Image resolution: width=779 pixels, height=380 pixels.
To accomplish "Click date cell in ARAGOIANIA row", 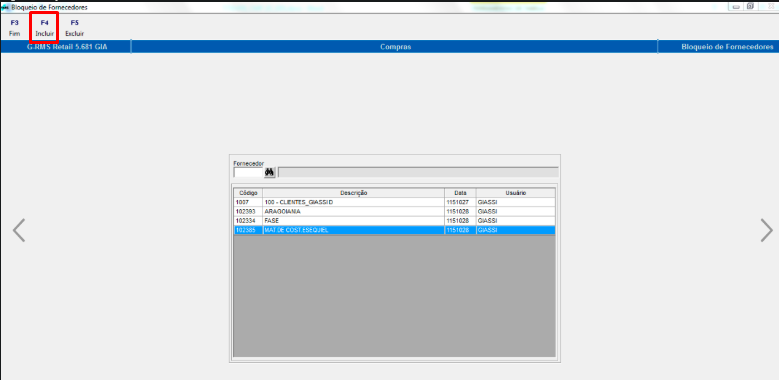I will [x=460, y=212].
